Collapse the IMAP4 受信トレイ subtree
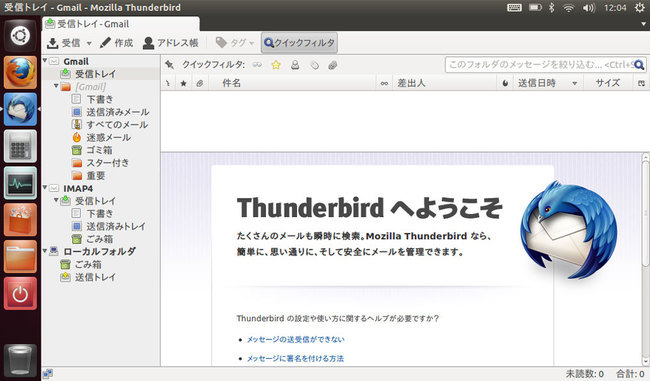 [56, 201]
